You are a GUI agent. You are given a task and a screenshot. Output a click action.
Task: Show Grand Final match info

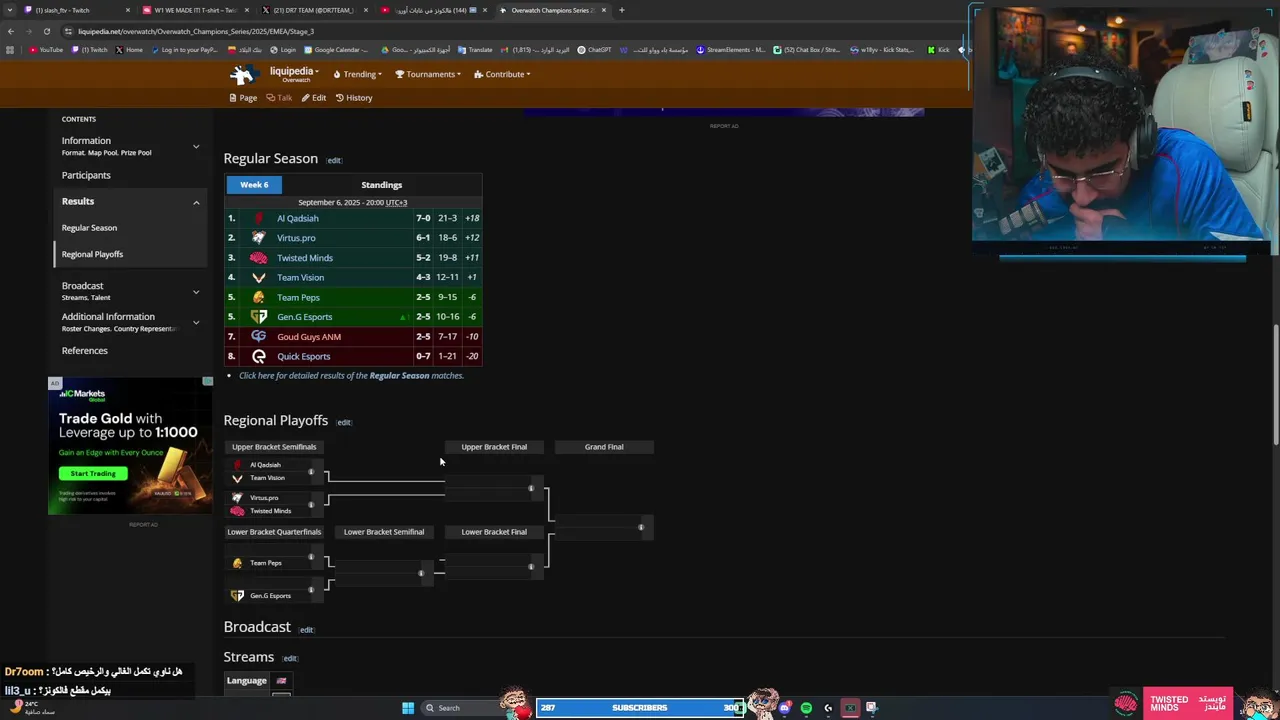point(641,527)
